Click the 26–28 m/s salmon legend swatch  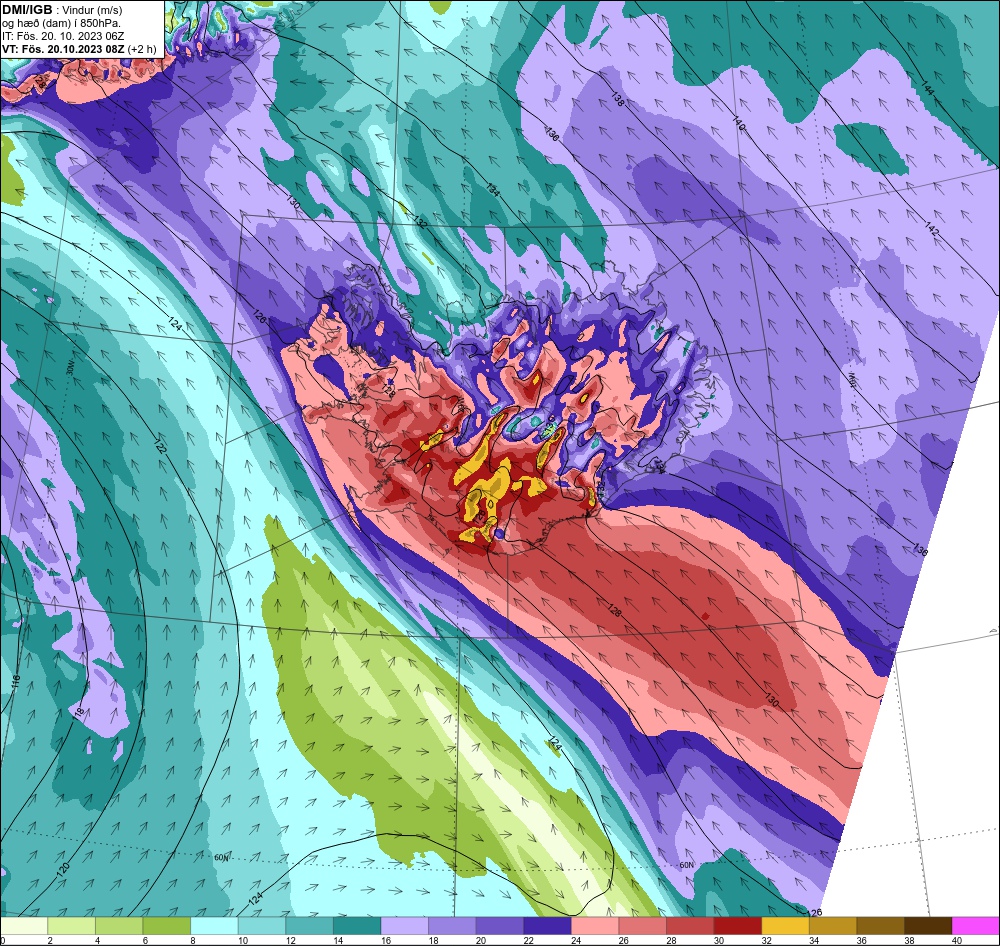tap(642, 926)
